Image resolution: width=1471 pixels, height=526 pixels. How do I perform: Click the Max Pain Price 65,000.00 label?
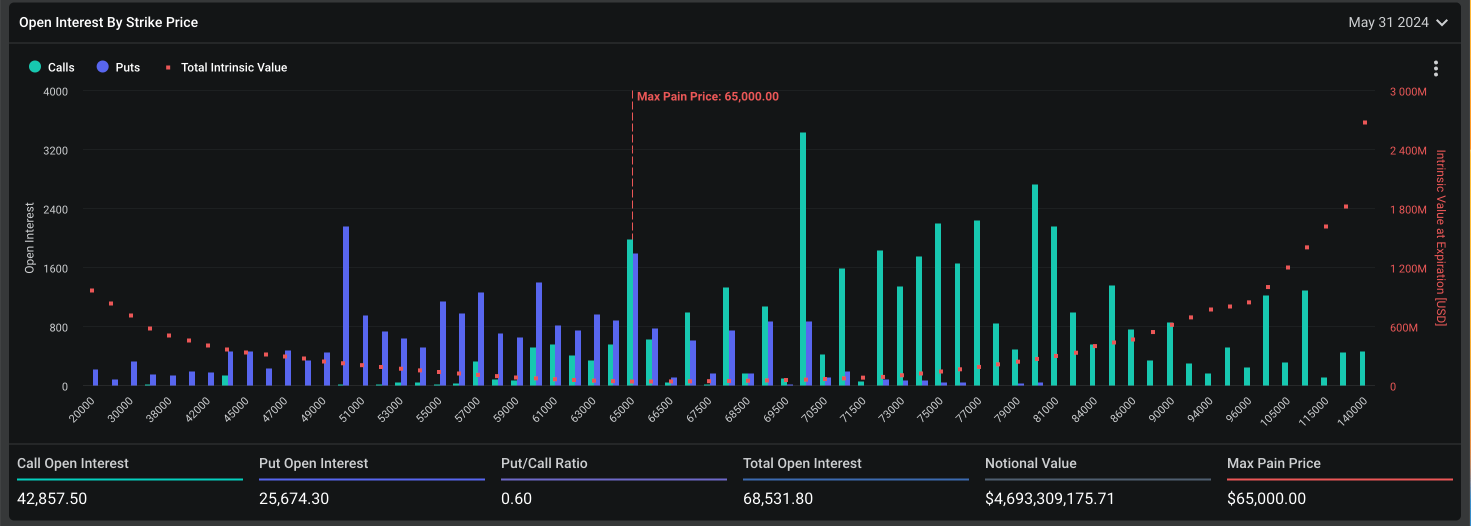[x=707, y=97]
